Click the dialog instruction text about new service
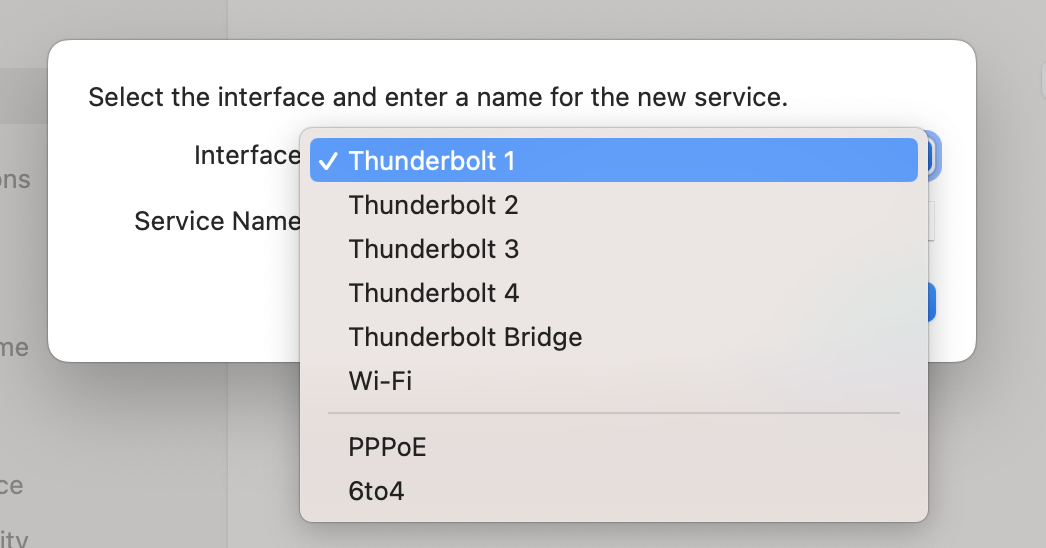The height and width of the screenshot is (548, 1046). click(x=438, y=97)
